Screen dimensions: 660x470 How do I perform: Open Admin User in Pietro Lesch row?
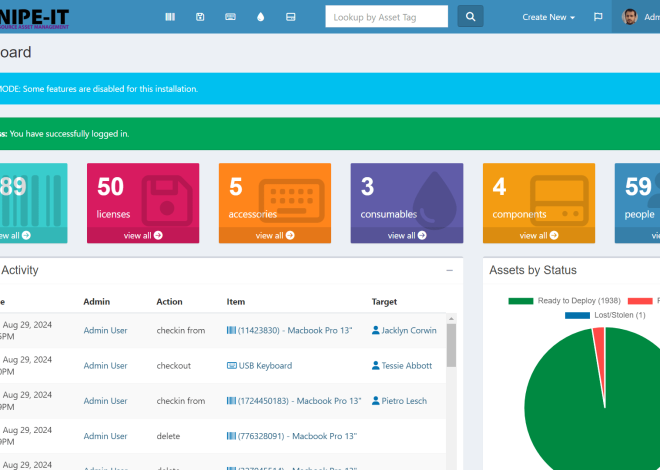pos(105,401)
